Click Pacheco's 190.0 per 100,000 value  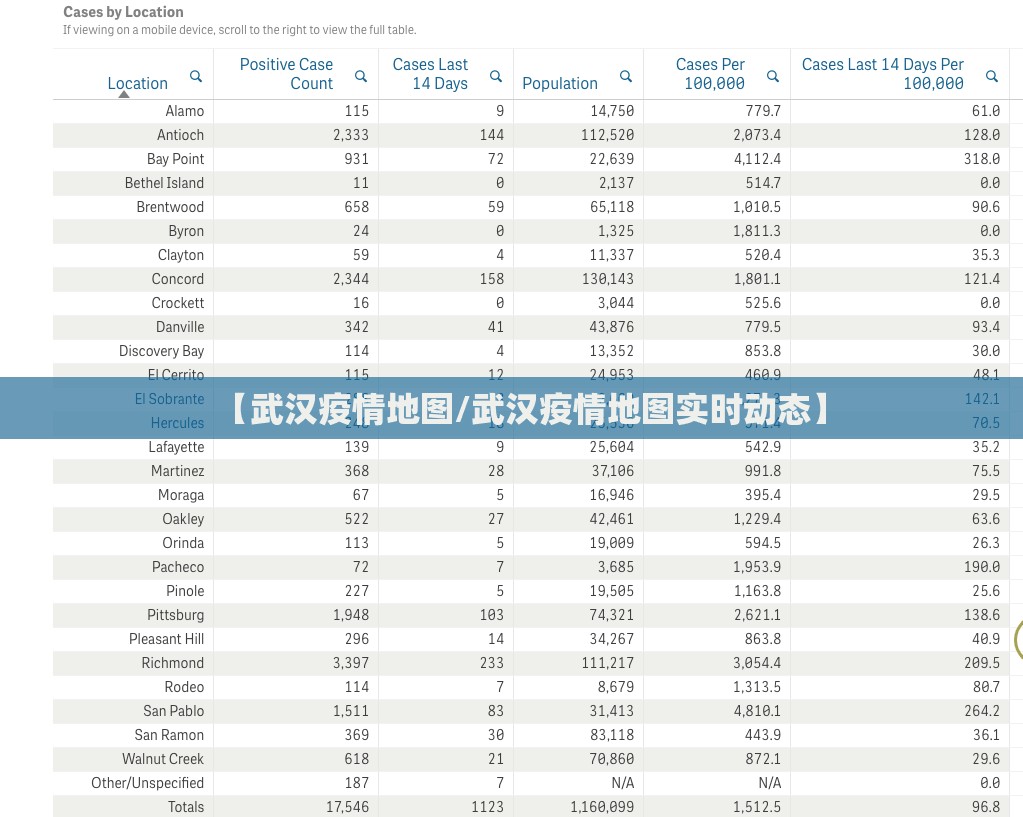click(x=982, y=567)
